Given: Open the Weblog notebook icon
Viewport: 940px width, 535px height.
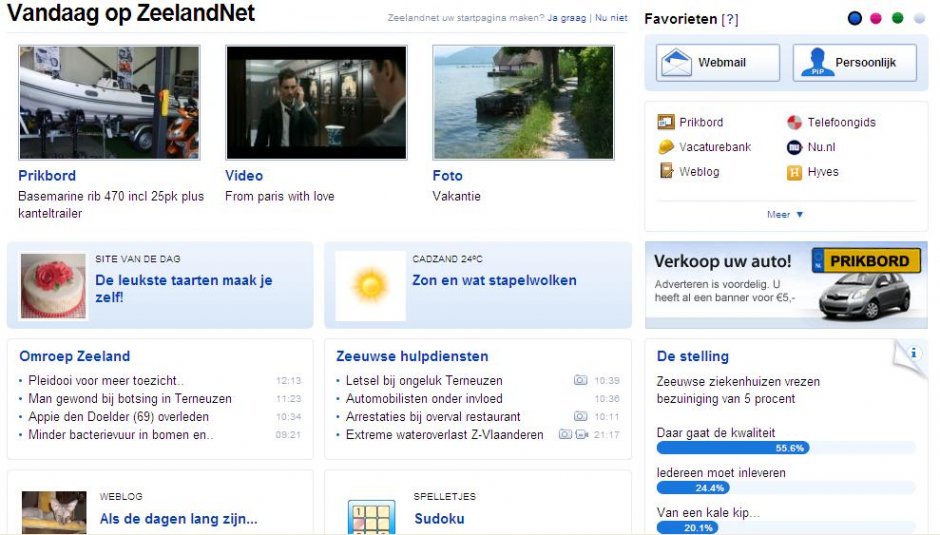Looking at the screenshot, I should click(666, 172).
